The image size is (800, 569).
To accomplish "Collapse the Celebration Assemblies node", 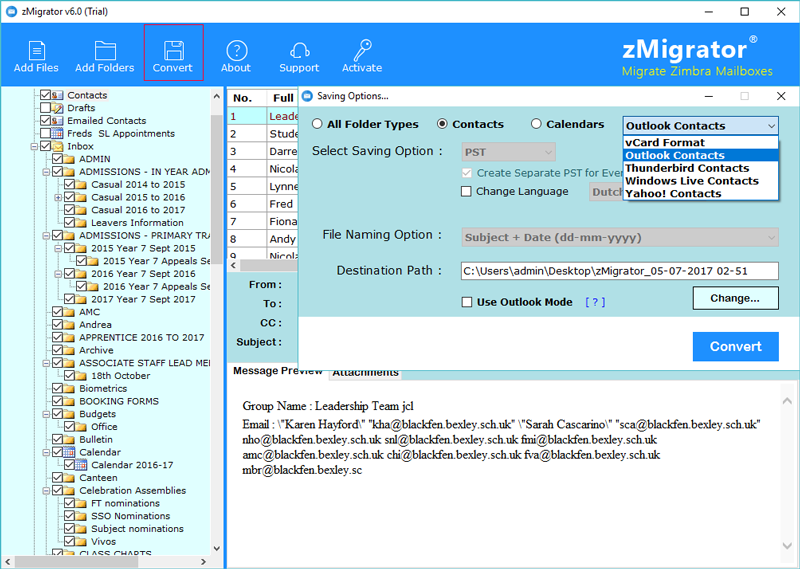I will 46,491.
